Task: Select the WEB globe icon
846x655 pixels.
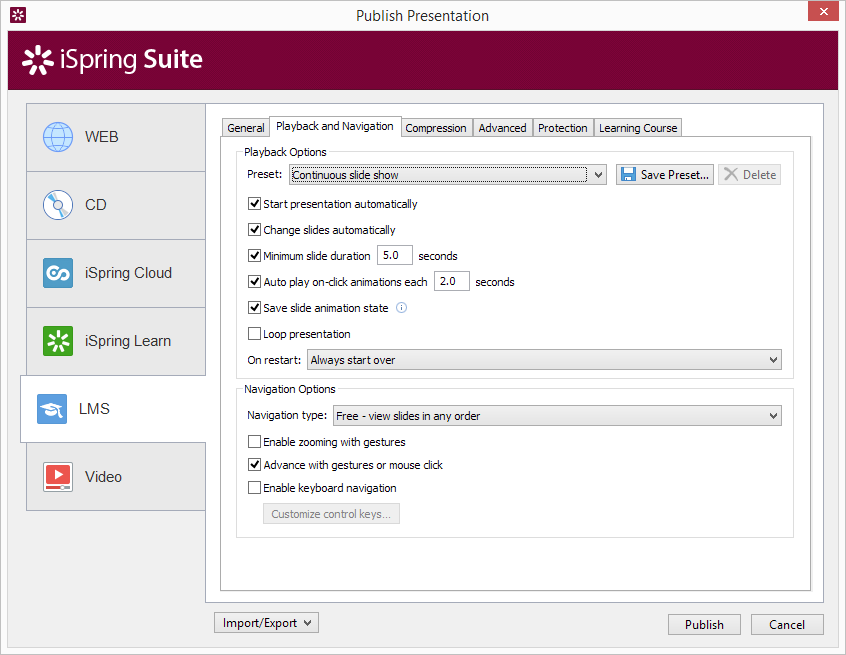Action: [58, 137]
